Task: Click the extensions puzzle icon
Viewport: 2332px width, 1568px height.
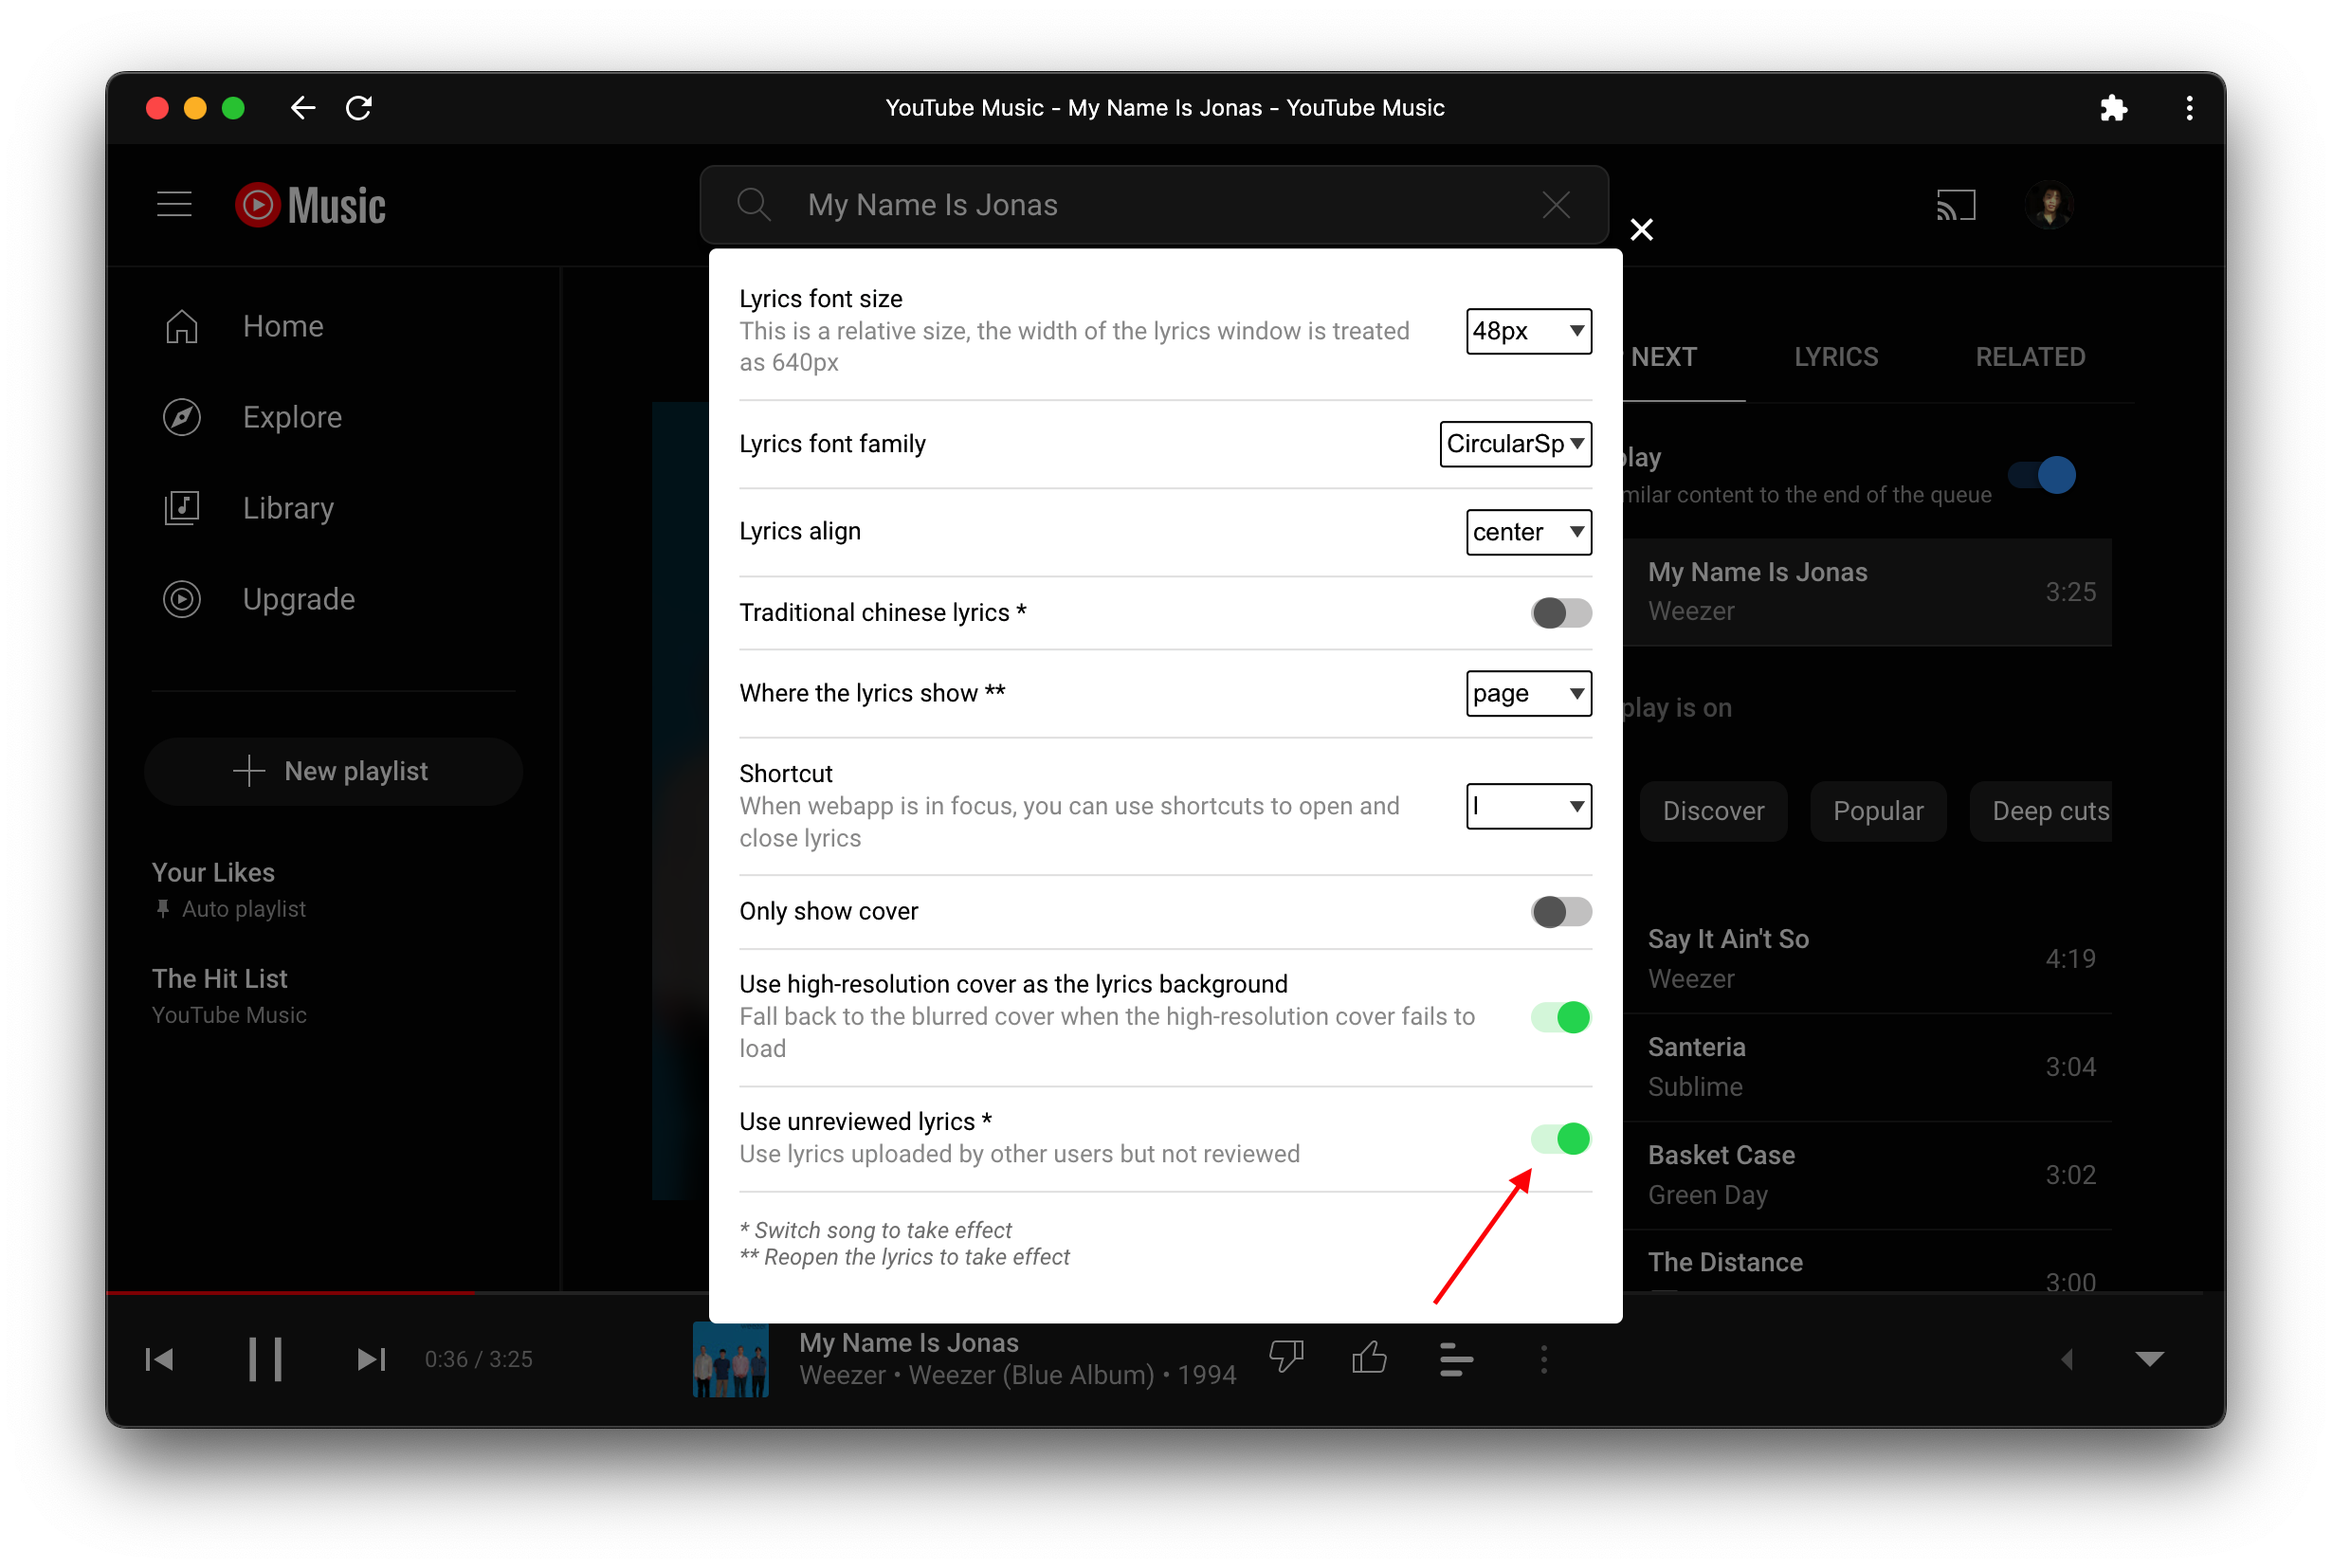Action: (2113, 108)
